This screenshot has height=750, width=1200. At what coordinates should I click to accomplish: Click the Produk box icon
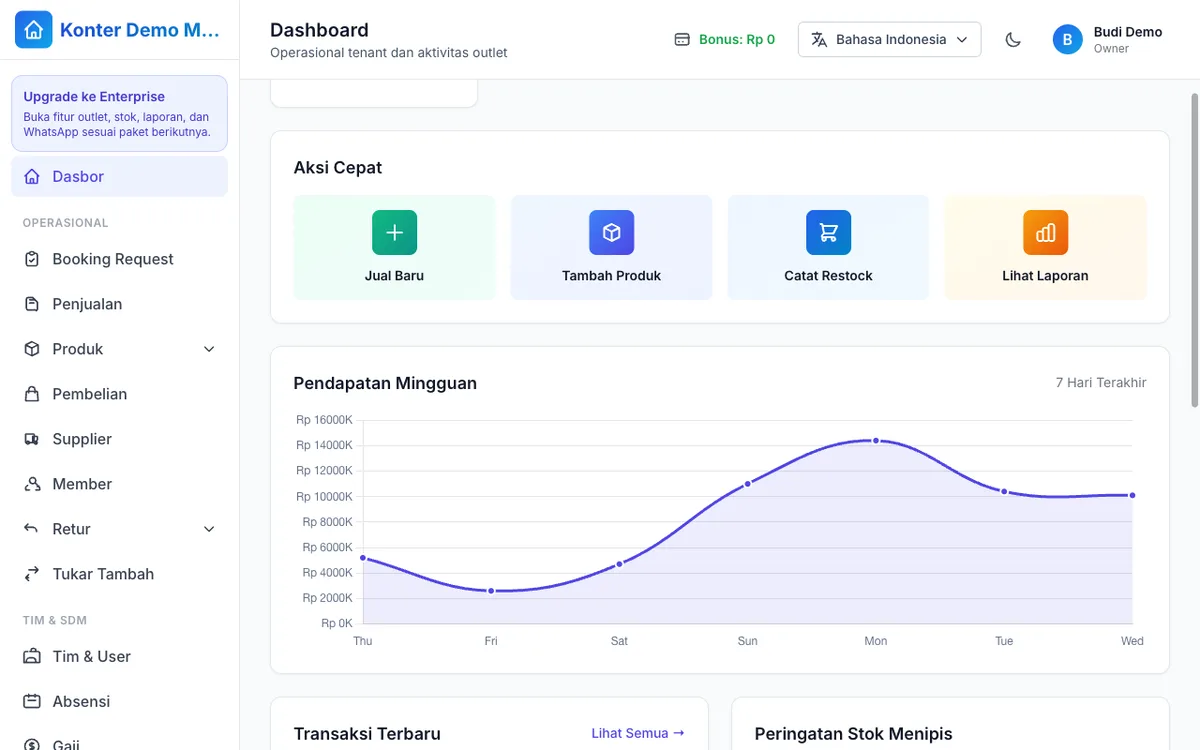(32, 349)
